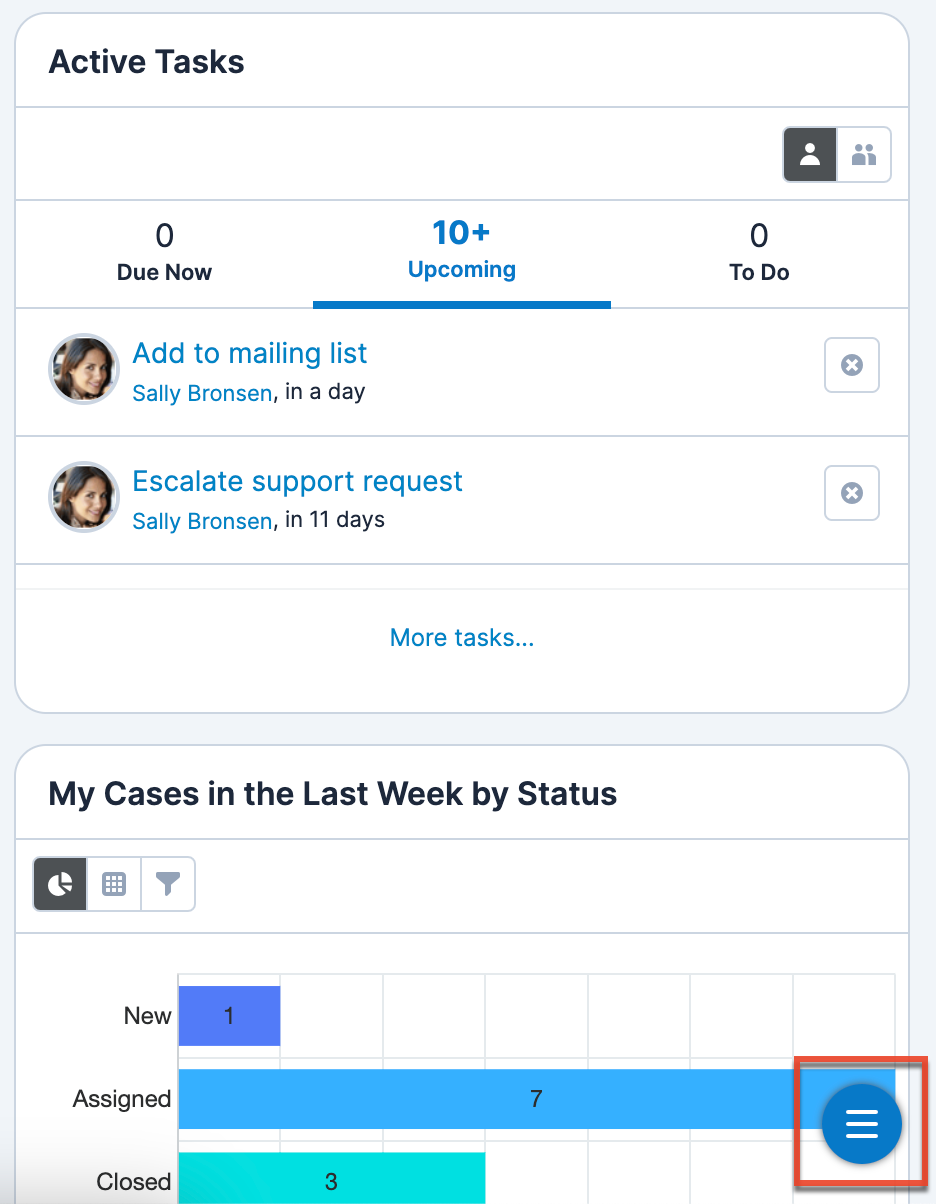Viewport: 936px width, 1204px height.
Task: Open the To Do tab
Action: 759,253
